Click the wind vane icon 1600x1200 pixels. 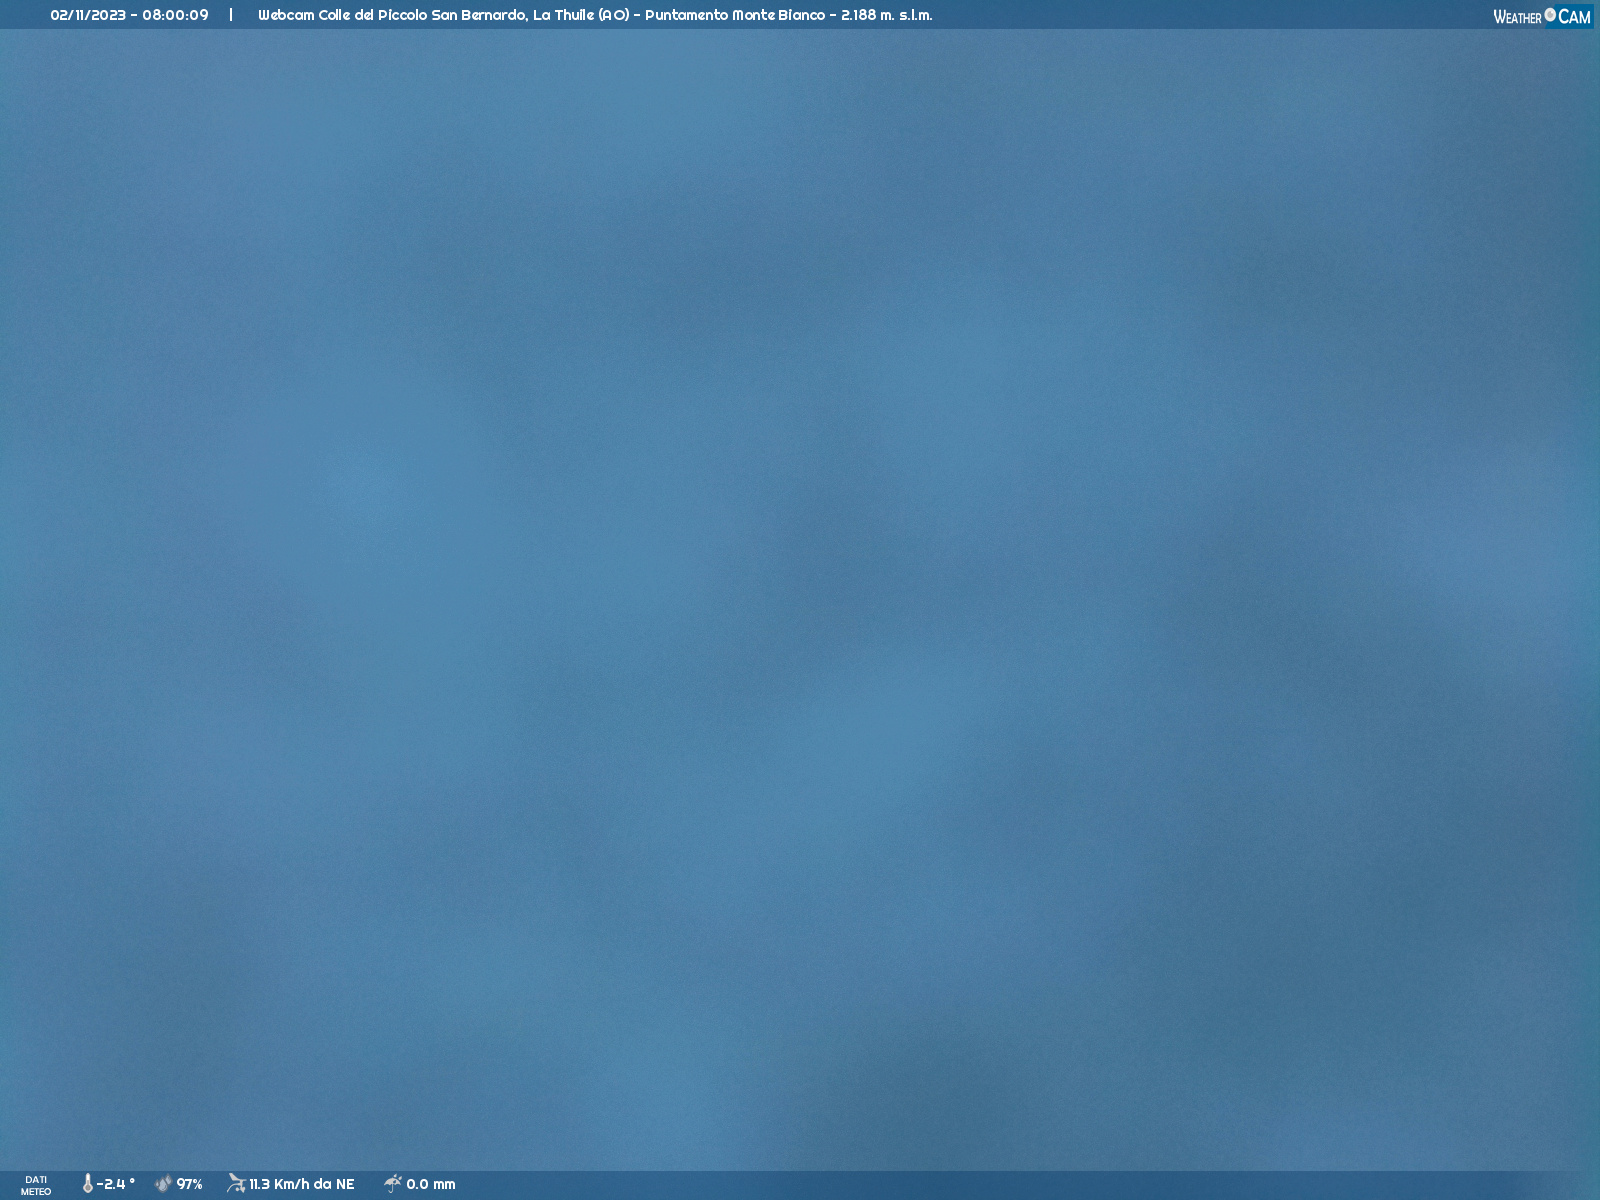[x=236, y=1184]
